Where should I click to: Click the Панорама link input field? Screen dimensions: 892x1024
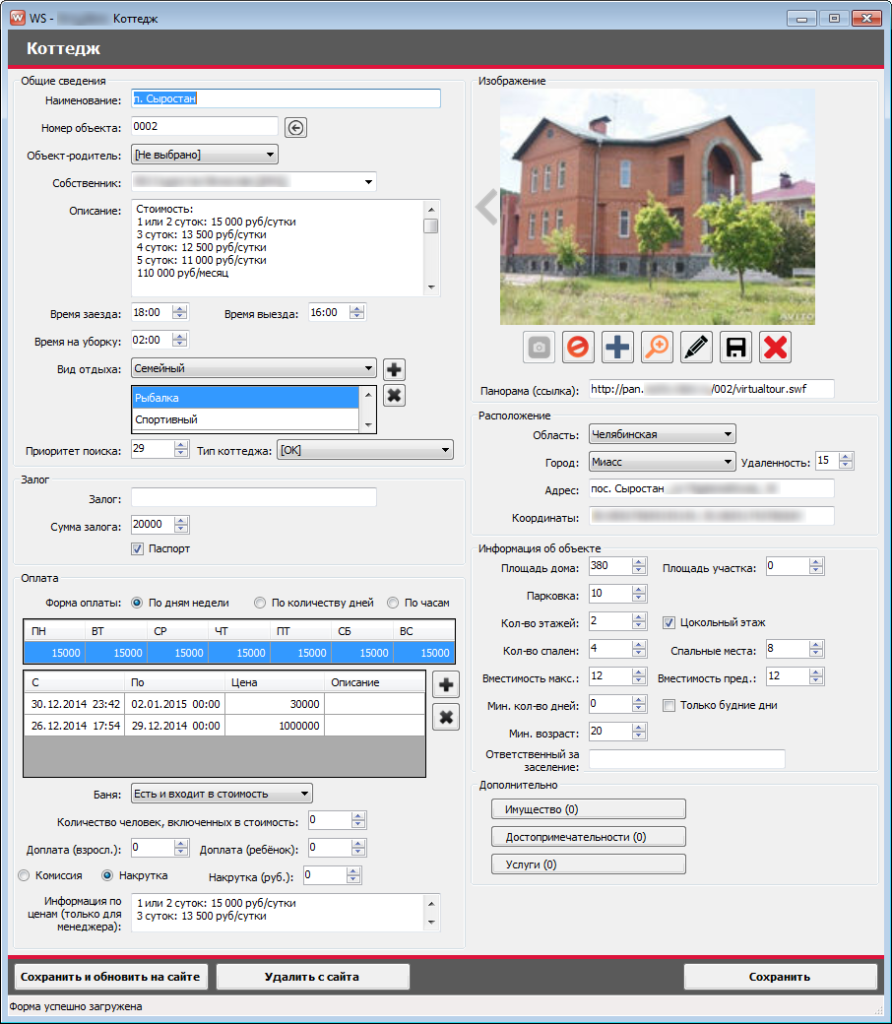coord(711,389)
